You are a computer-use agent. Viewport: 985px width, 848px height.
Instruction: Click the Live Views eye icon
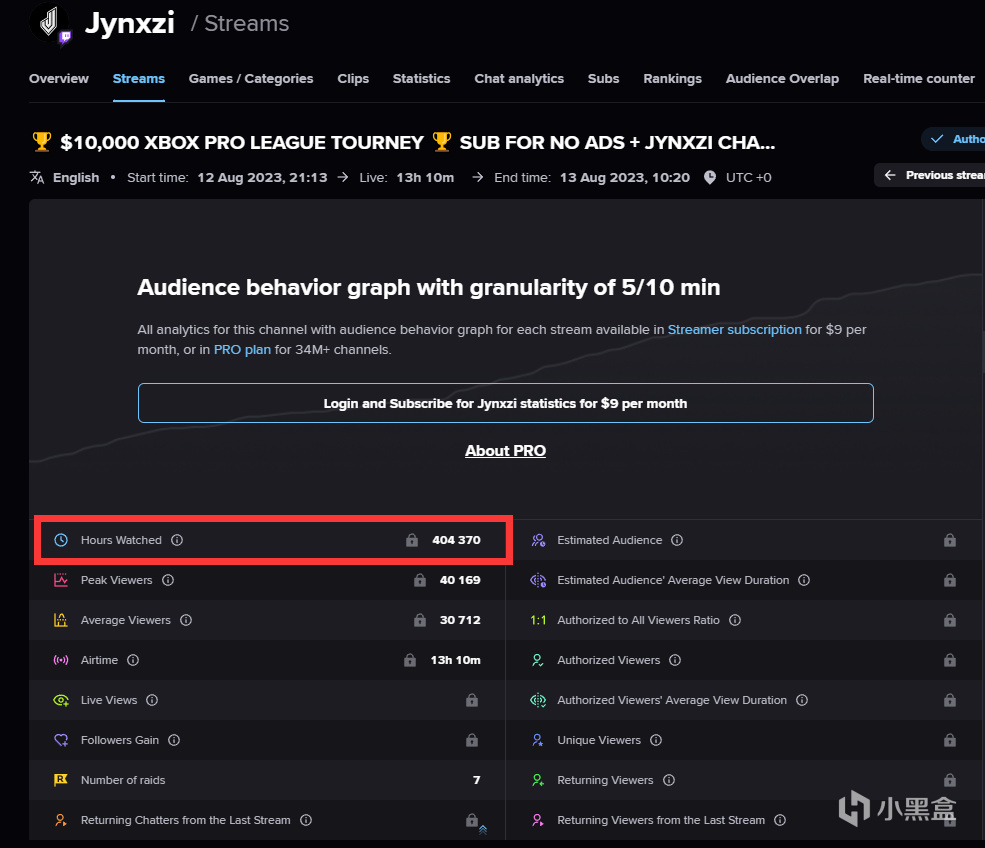click(x=61, y=700)
